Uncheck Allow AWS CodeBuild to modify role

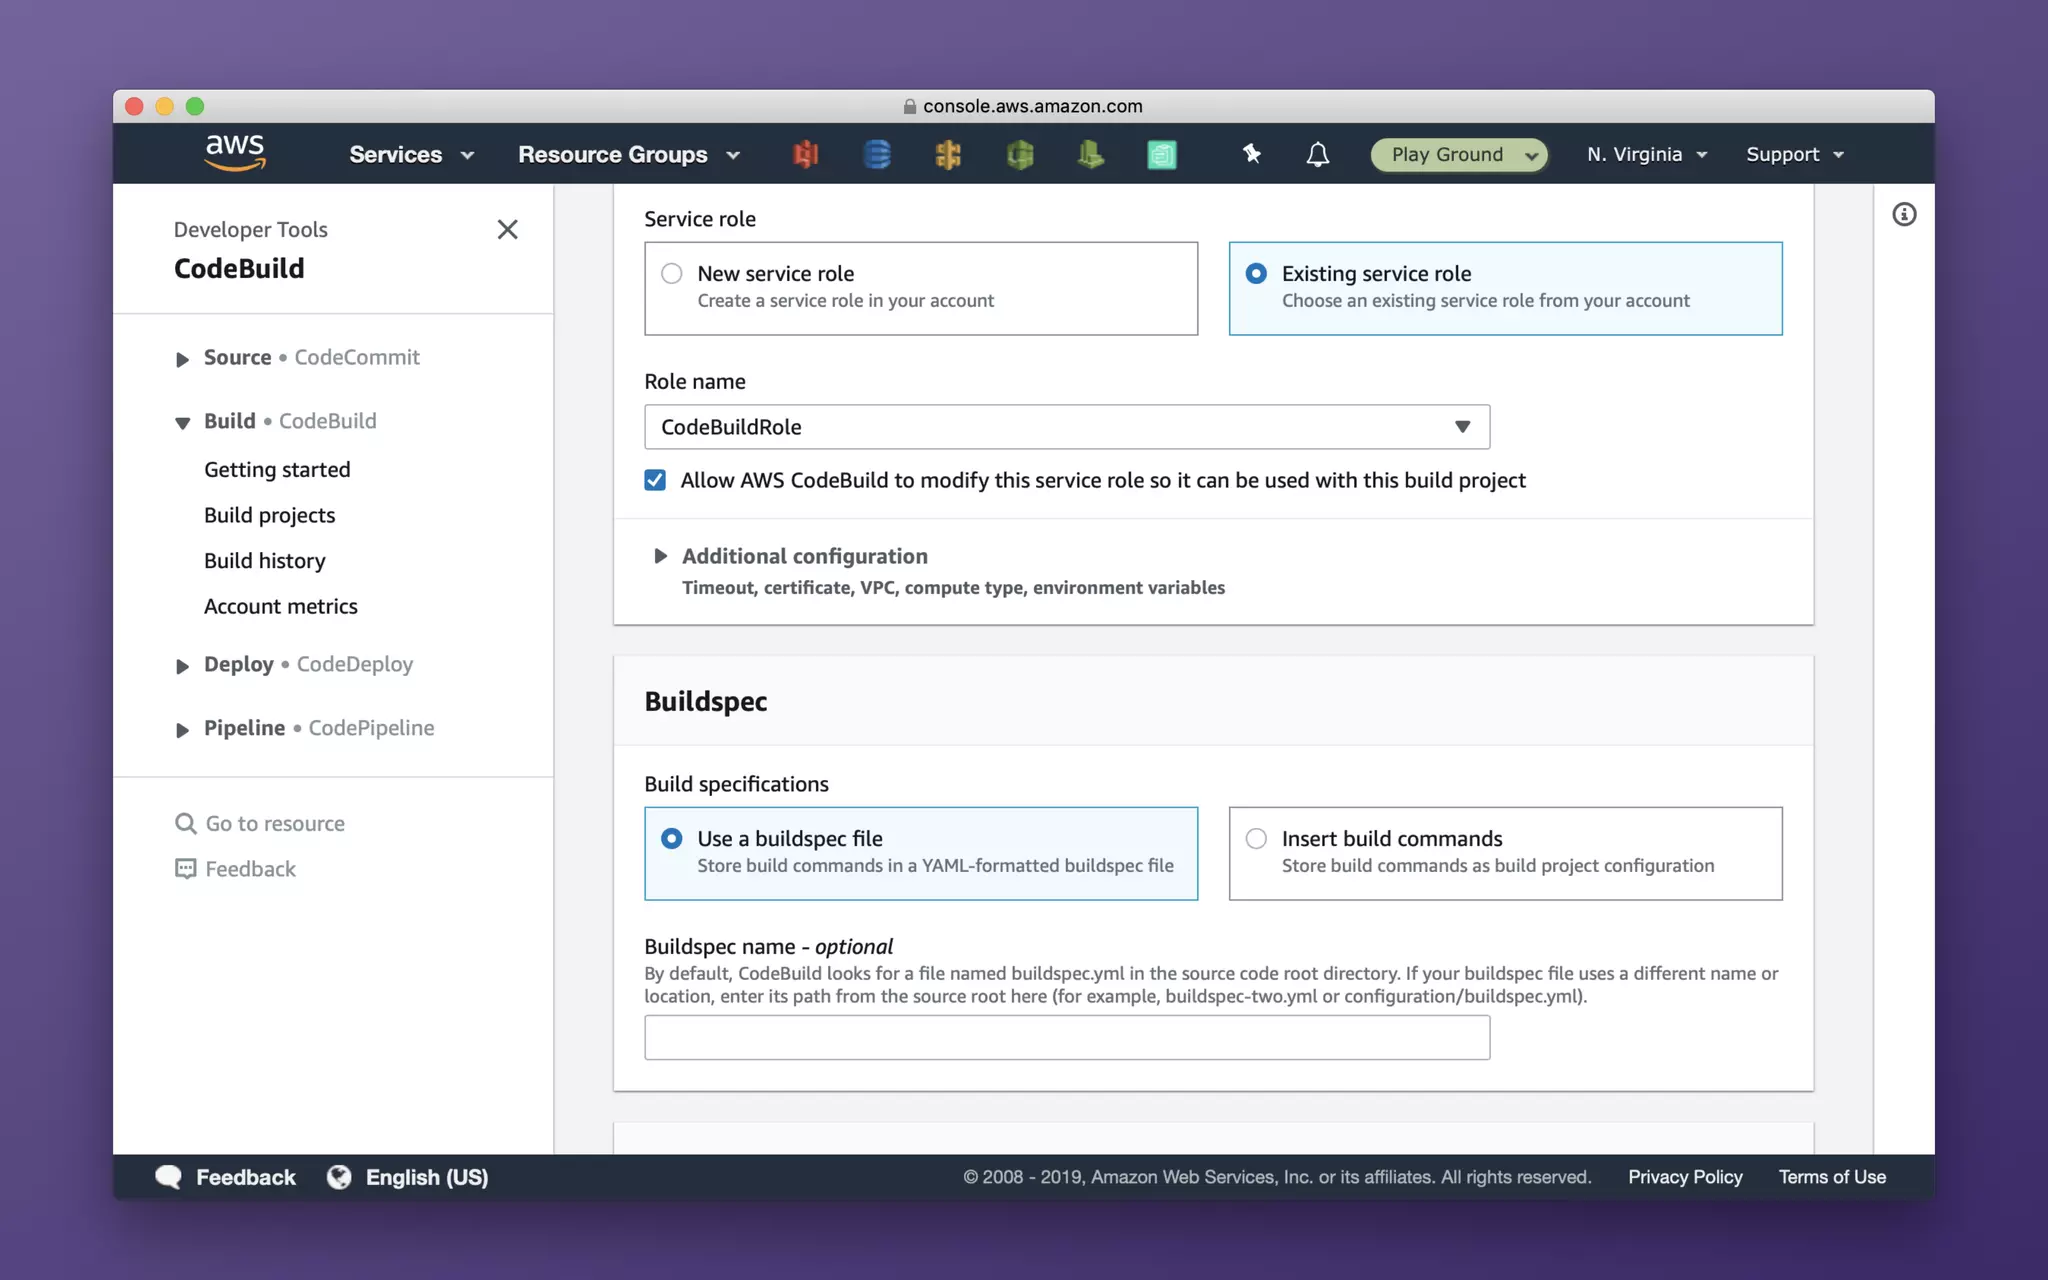[x=655, y=480]
